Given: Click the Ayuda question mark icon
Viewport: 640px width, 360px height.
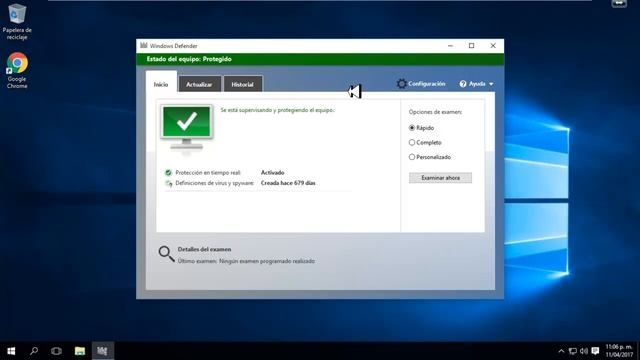Looking at the screenshot, I should coord(463,84).
